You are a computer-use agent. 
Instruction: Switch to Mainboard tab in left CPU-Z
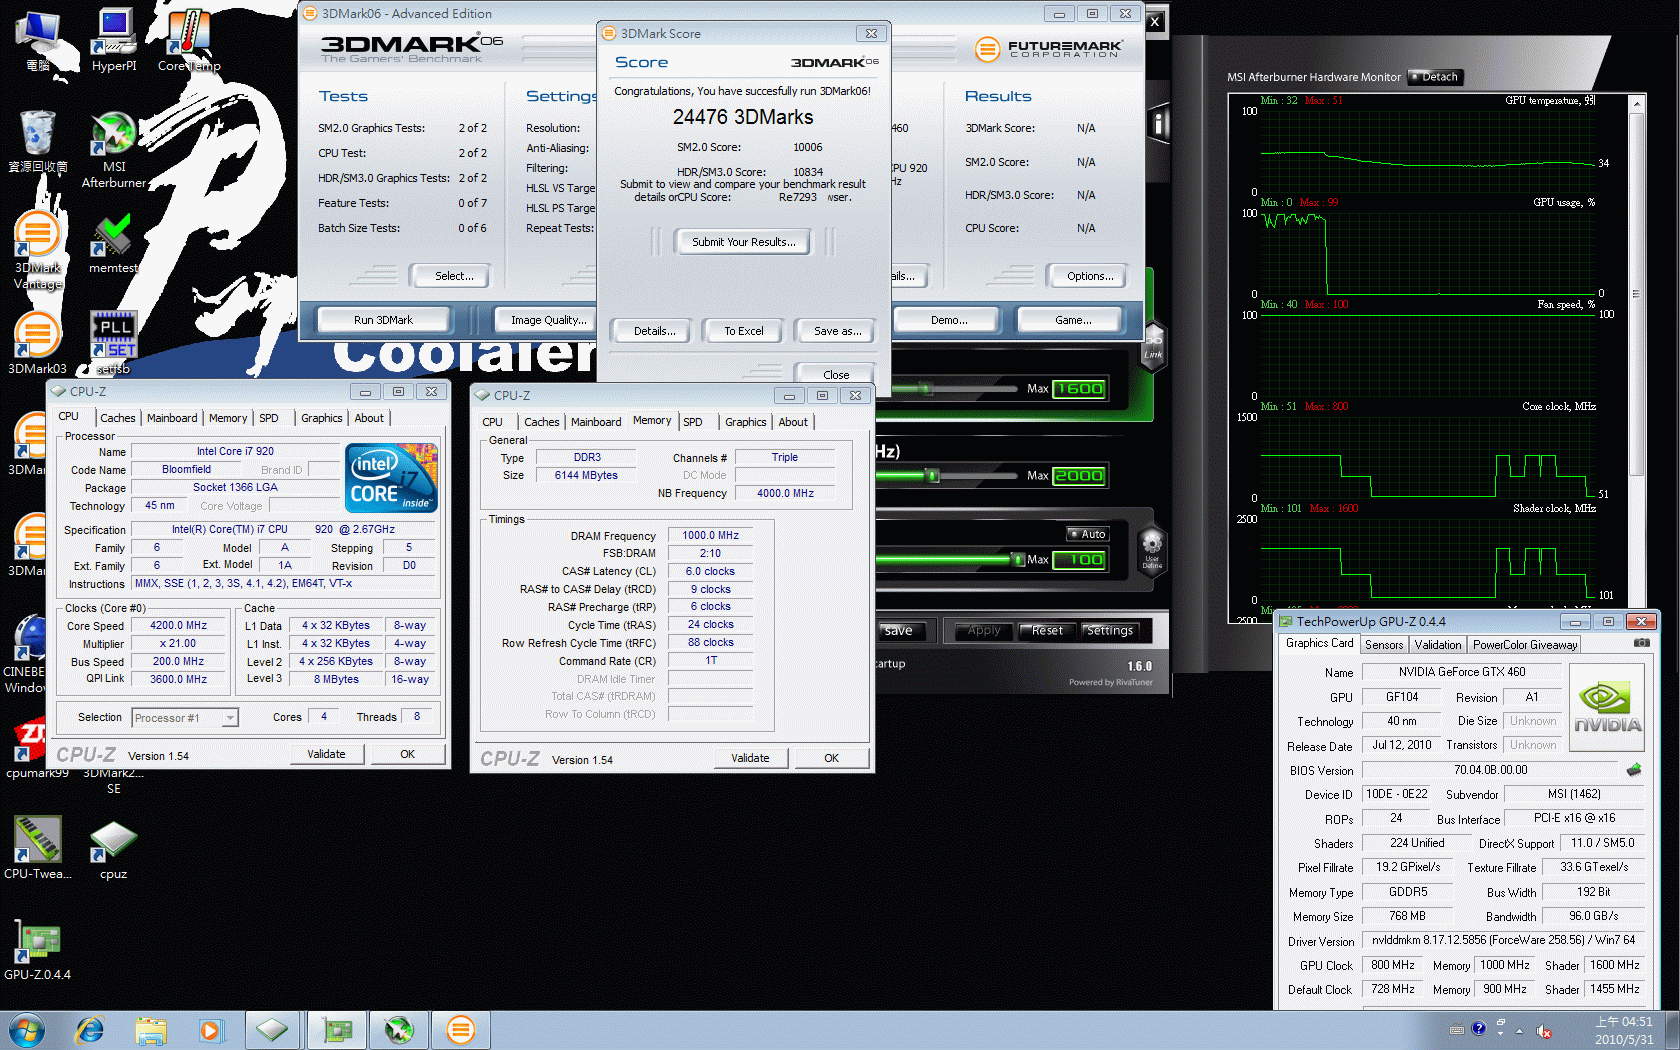[x=172, y=418]
